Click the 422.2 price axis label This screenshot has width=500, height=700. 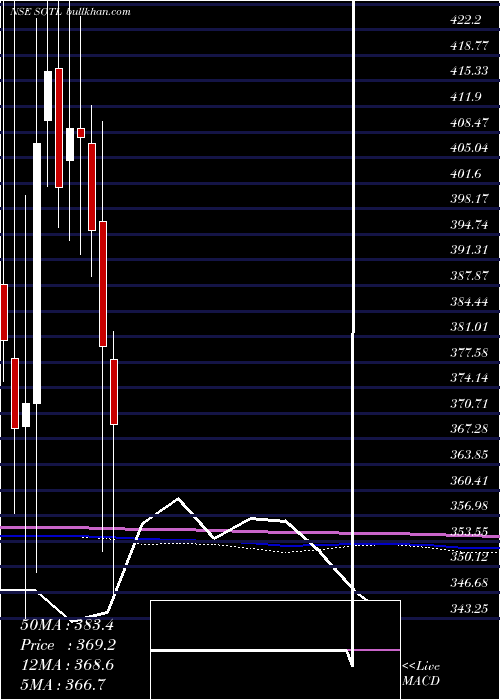coord(468,20)
